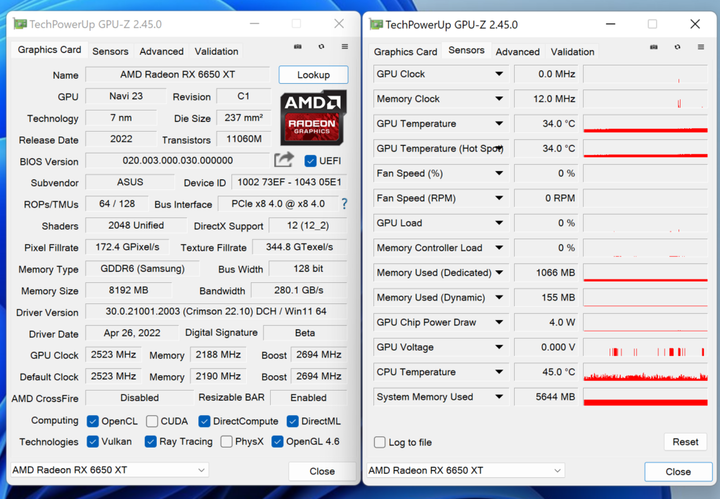720x499 pixels.
Task: Open GPU Load sensor dropdown arrow
Action: coord(499,223)
